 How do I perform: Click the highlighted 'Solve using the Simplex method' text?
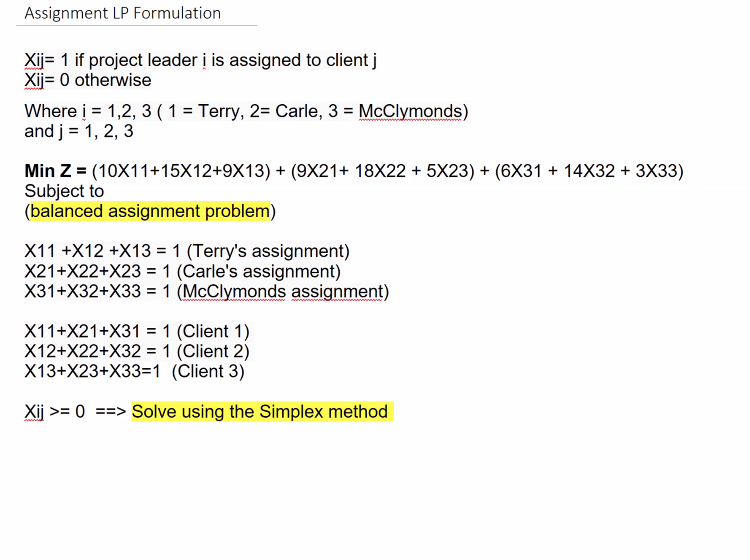pos(260,411)
